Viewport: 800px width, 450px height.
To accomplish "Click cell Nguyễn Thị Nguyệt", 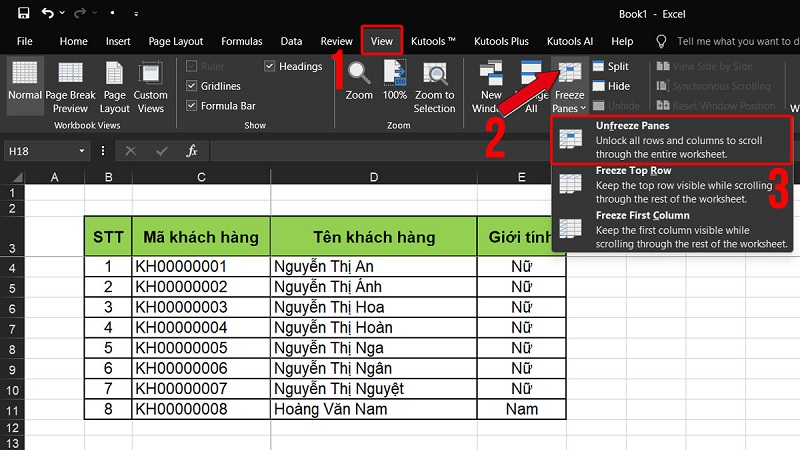I will [x=374, y=389].
